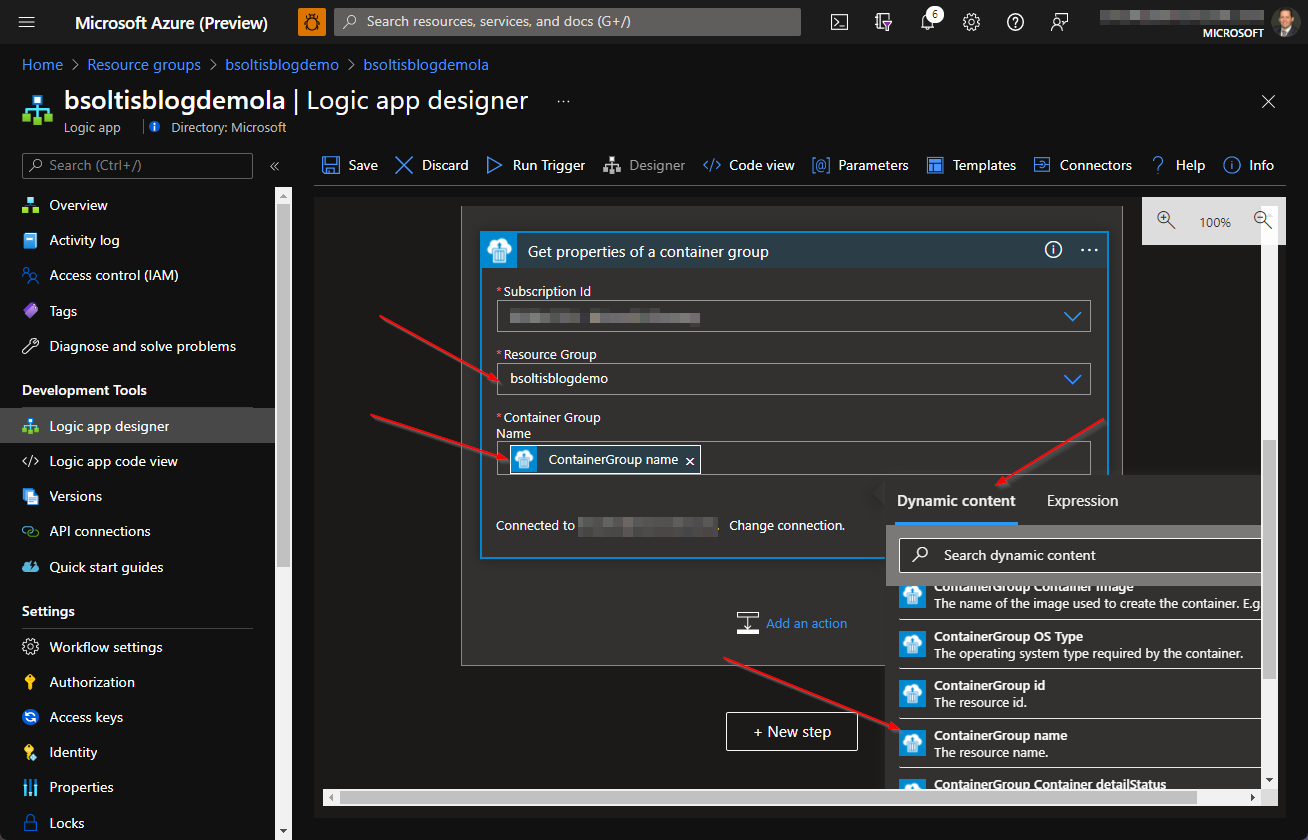Open Azure Cloud Shell icon
The image size is (1308, 840).
click(x=841, y=22)
